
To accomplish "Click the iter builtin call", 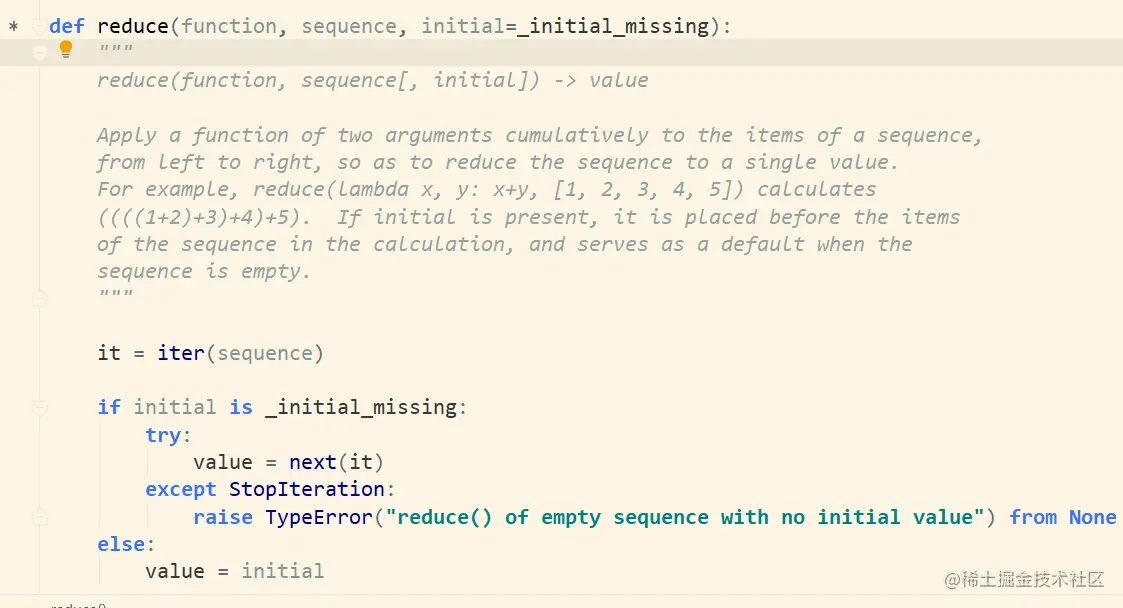I will click(181, 353).
